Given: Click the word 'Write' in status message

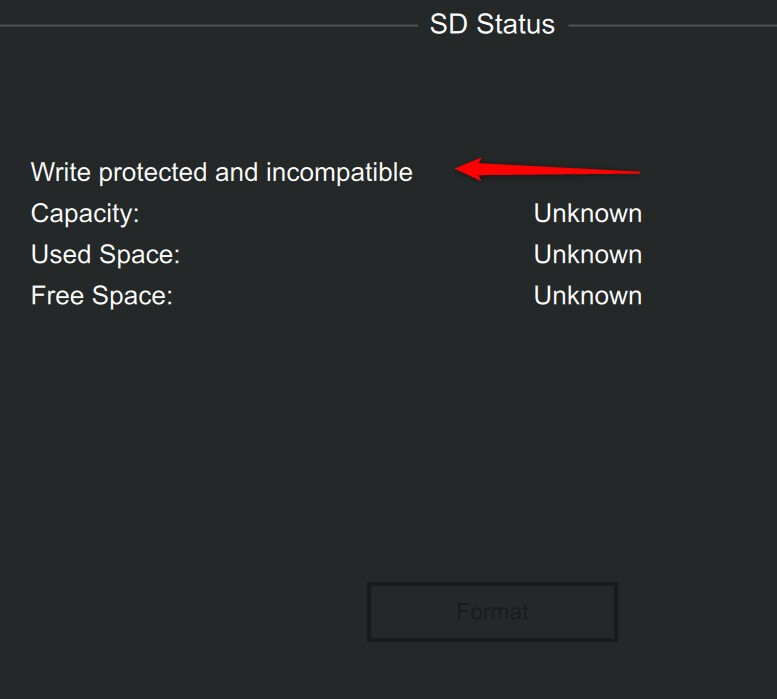Looking at the screenshot, I should click(x=61, y=172).
